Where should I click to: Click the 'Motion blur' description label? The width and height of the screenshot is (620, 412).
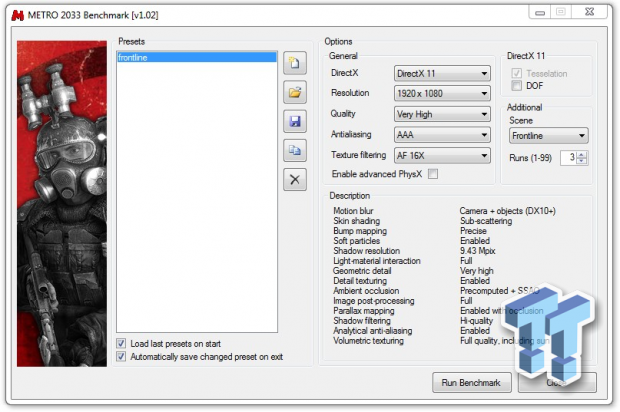[x=353, y=211]
